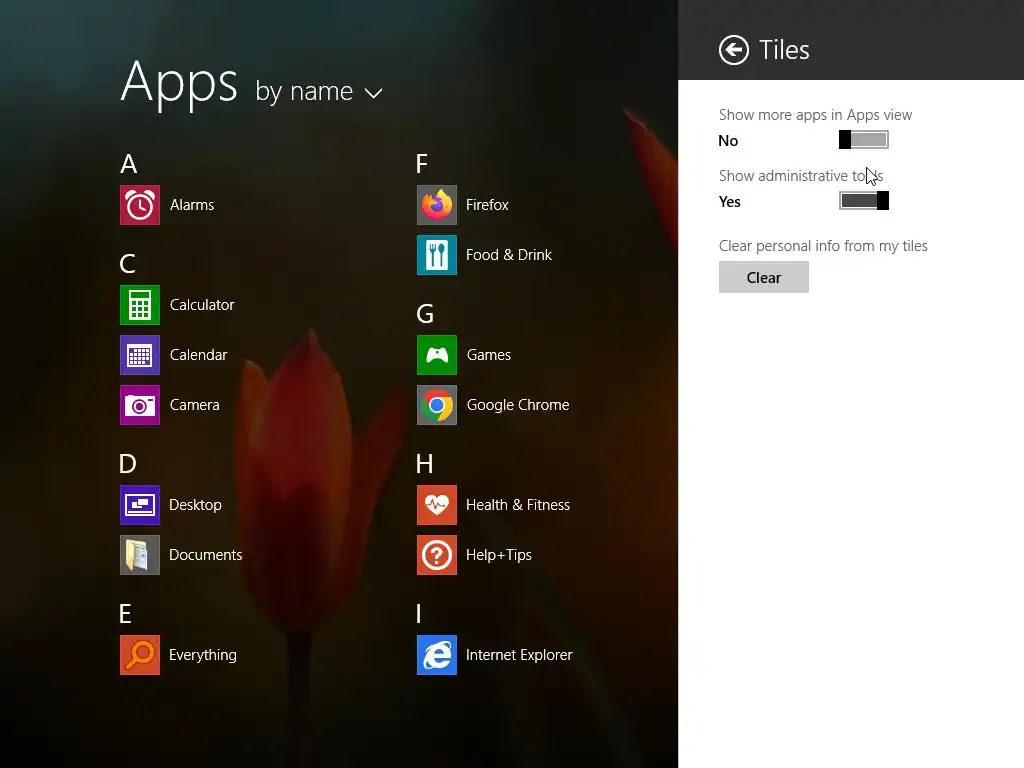Launch the Internet Explorer icon

[x=437, y=655]
